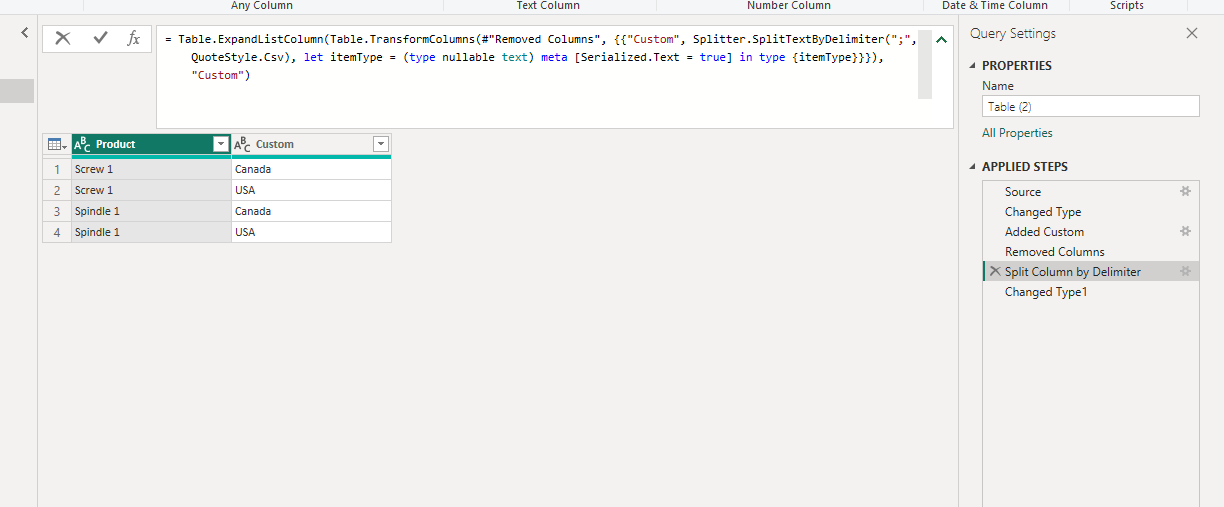Open settings gear for Added Custom step
This screenshot has height=507, width=1224.
(x=1186, y=231)
